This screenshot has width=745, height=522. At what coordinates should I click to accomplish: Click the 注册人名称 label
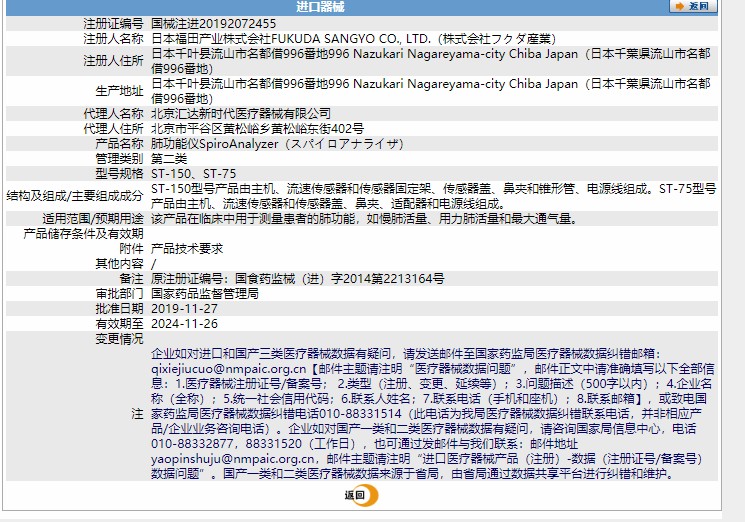click(113, 38)
